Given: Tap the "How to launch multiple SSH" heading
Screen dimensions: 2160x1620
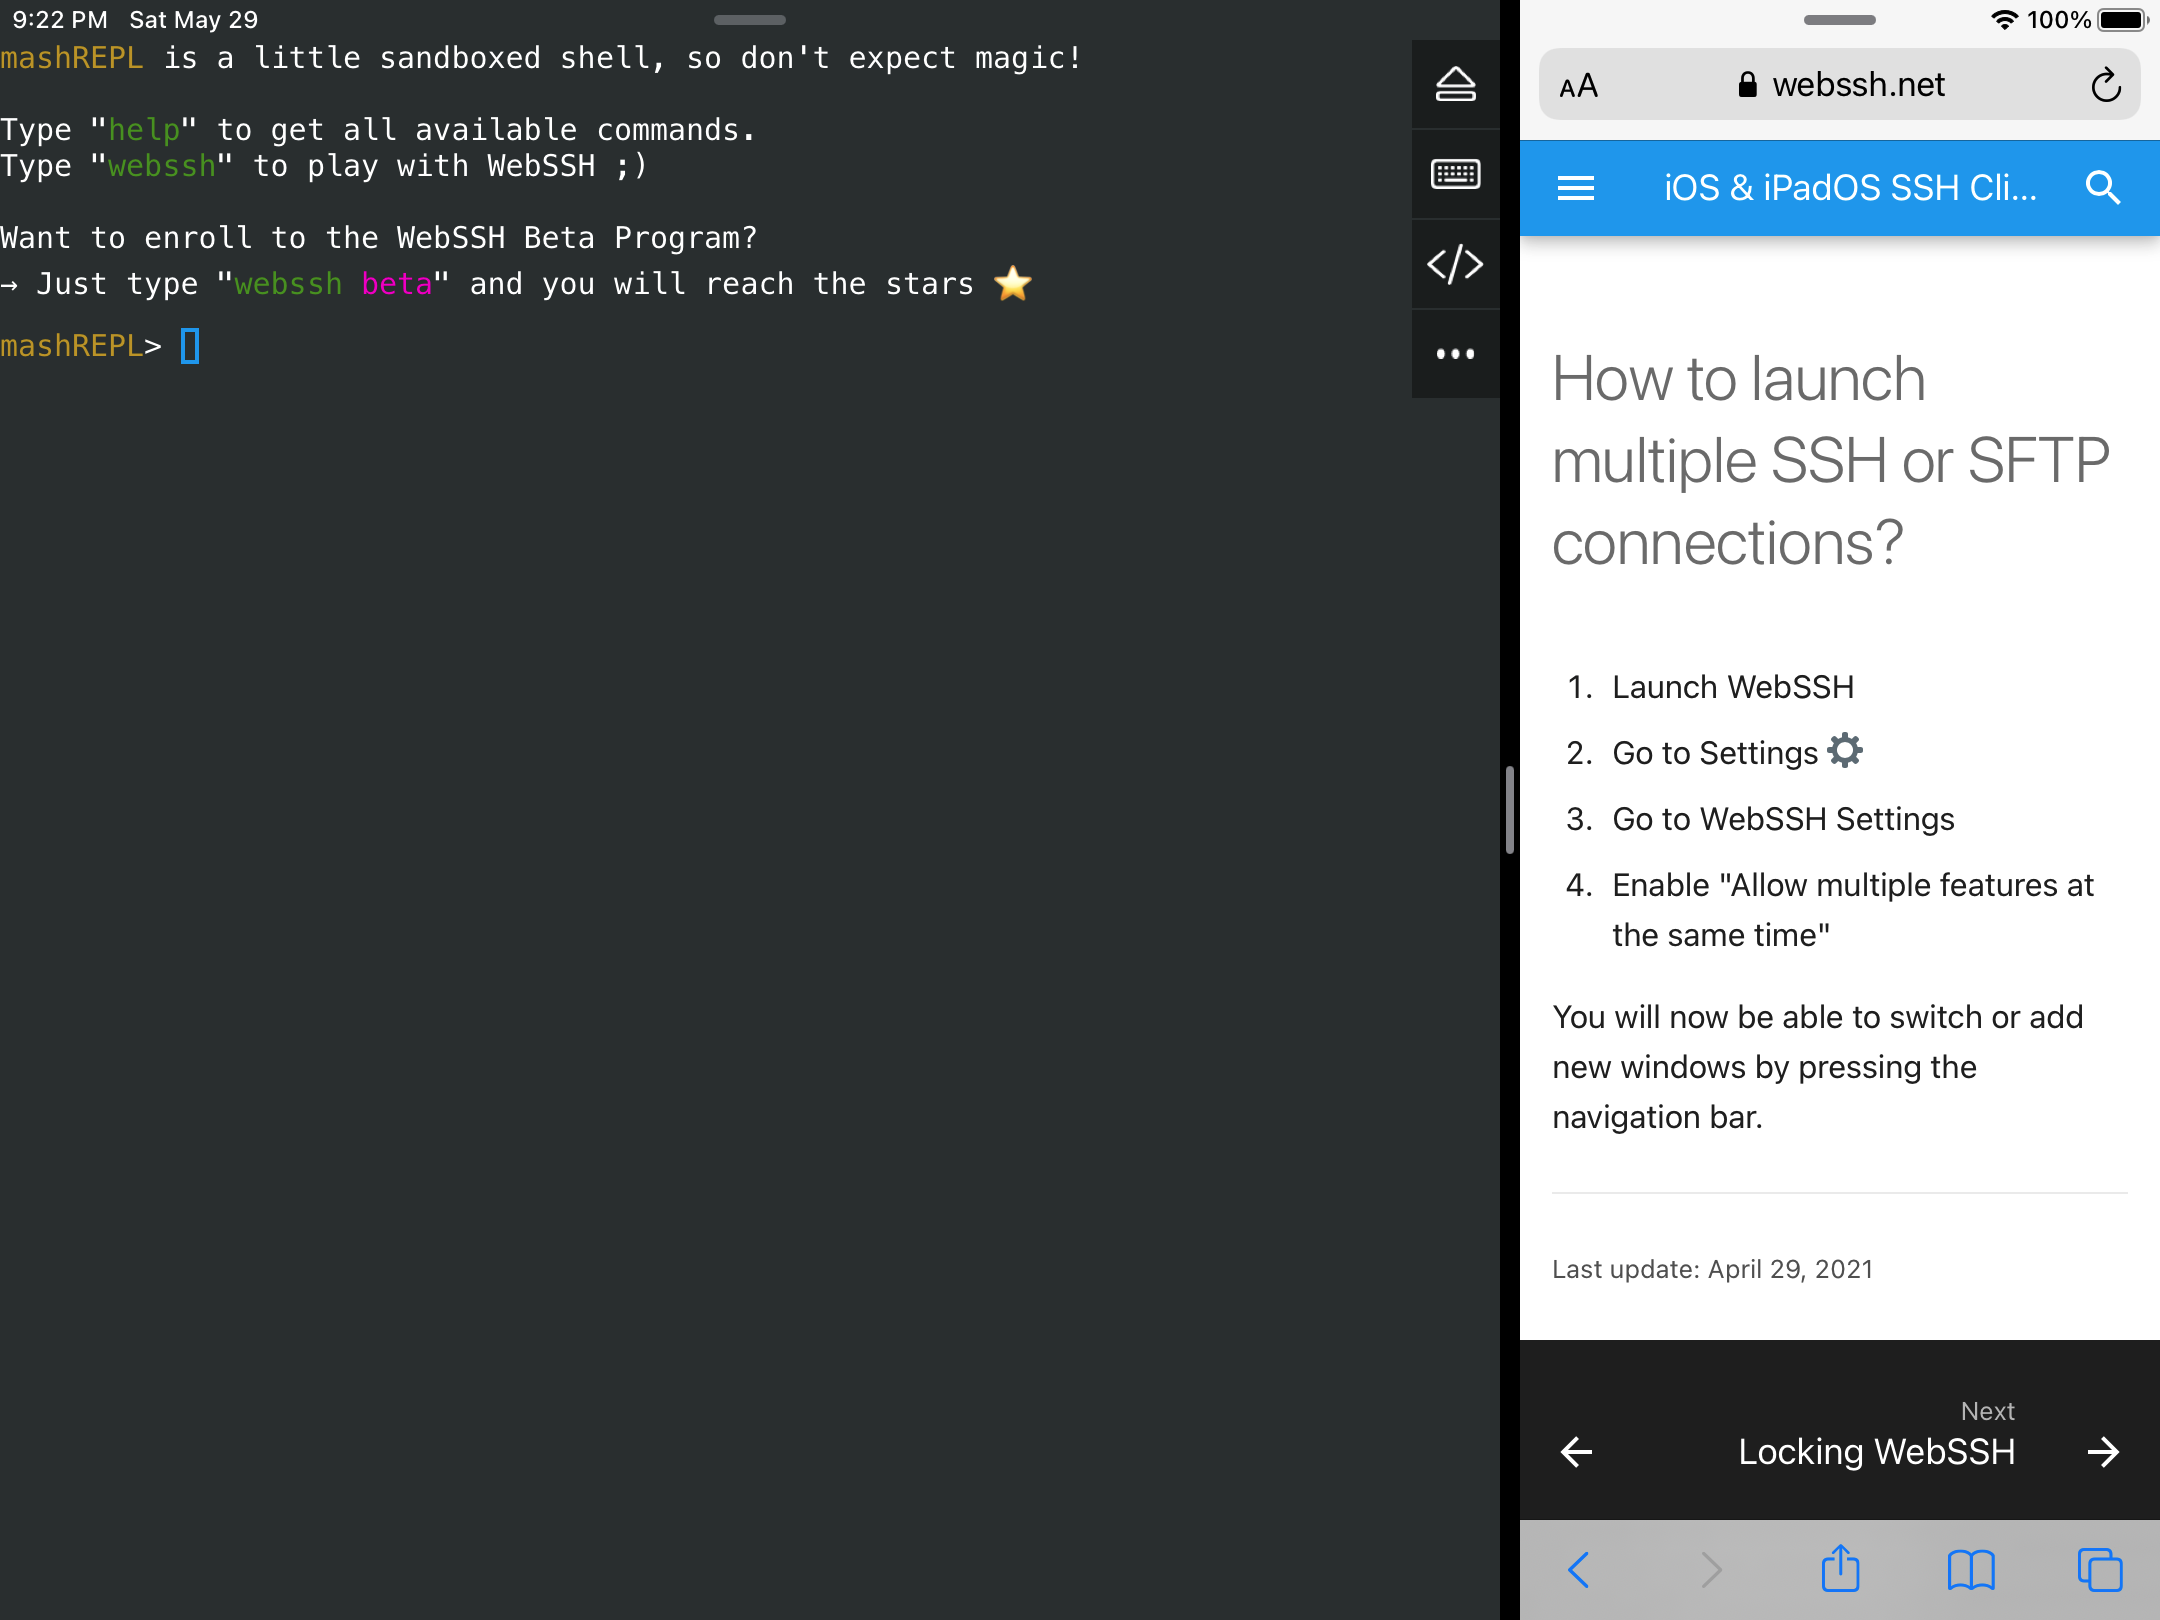Looking at the screenshot, I should pos(1830,460).
